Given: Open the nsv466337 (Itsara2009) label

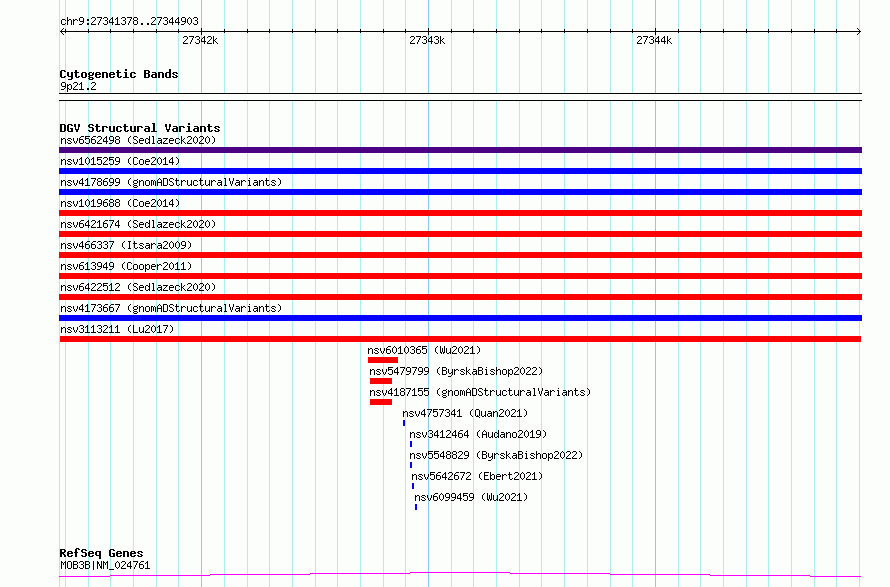Looking at the screenshot, I should pos(126,245).
